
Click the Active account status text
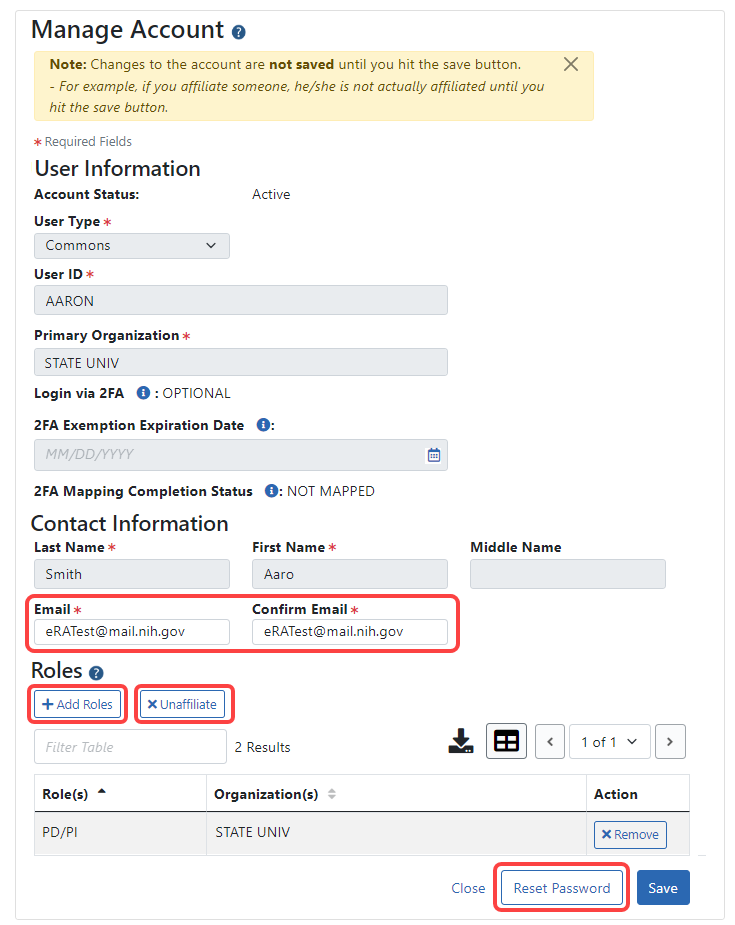[271, 194]
